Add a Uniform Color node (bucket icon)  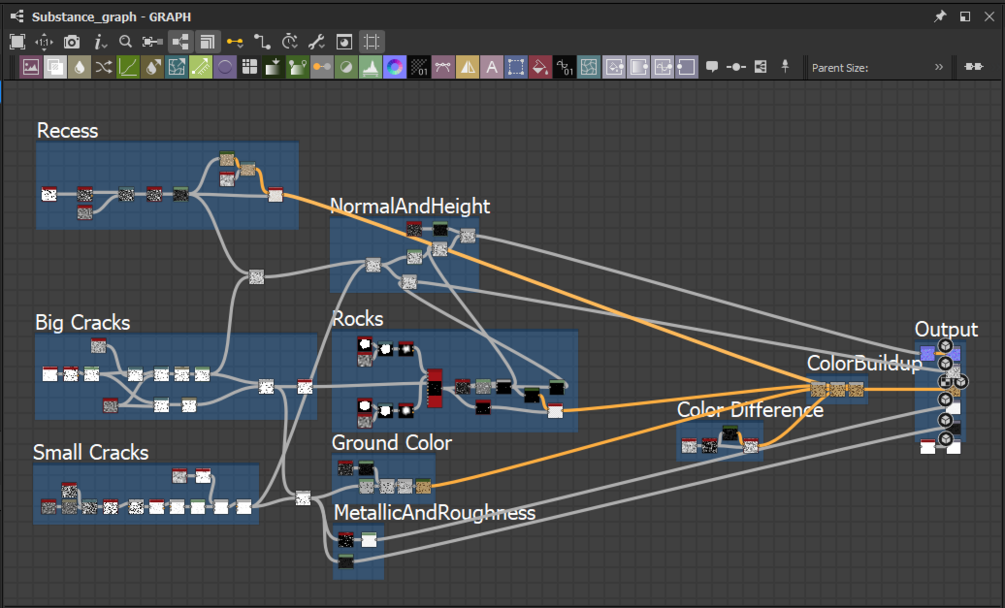[x=540, y=67]
